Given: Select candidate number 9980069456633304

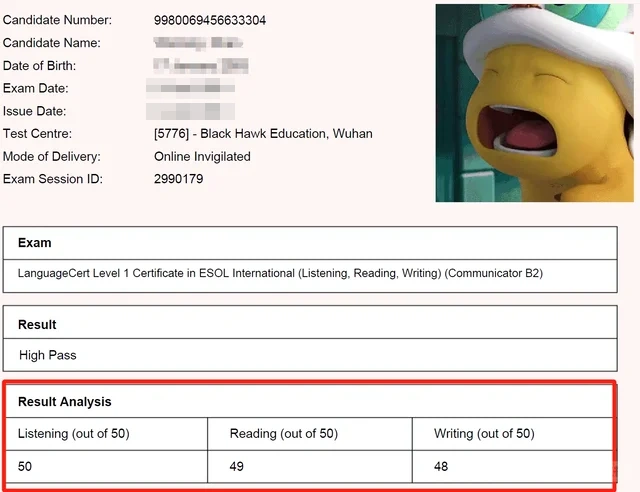Looking at the screenshot, I should pos(210,20).
